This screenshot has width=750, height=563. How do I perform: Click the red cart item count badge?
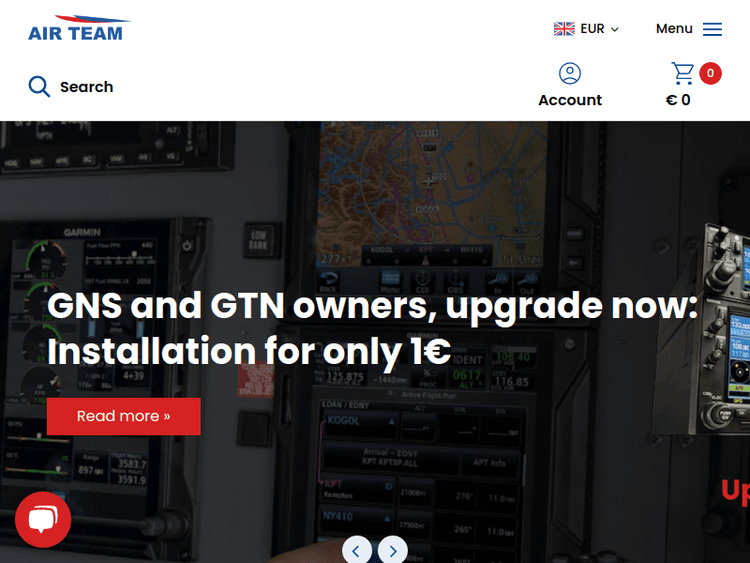[x=710, y=73]
